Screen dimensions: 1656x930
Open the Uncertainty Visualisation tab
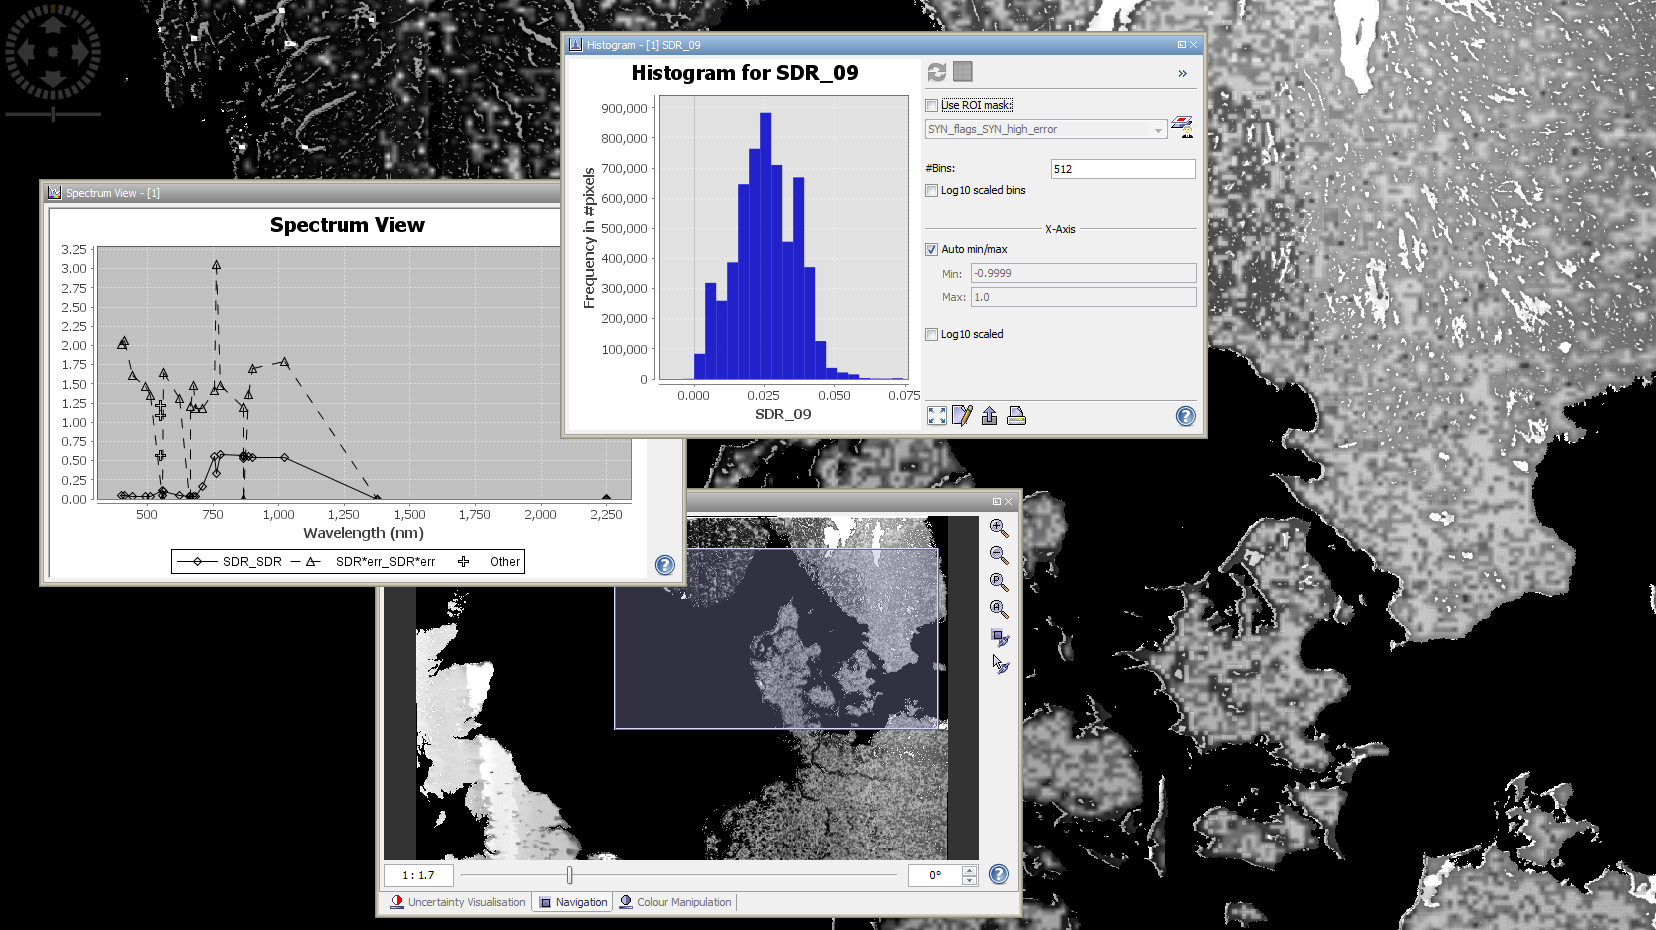pos(458,902)
